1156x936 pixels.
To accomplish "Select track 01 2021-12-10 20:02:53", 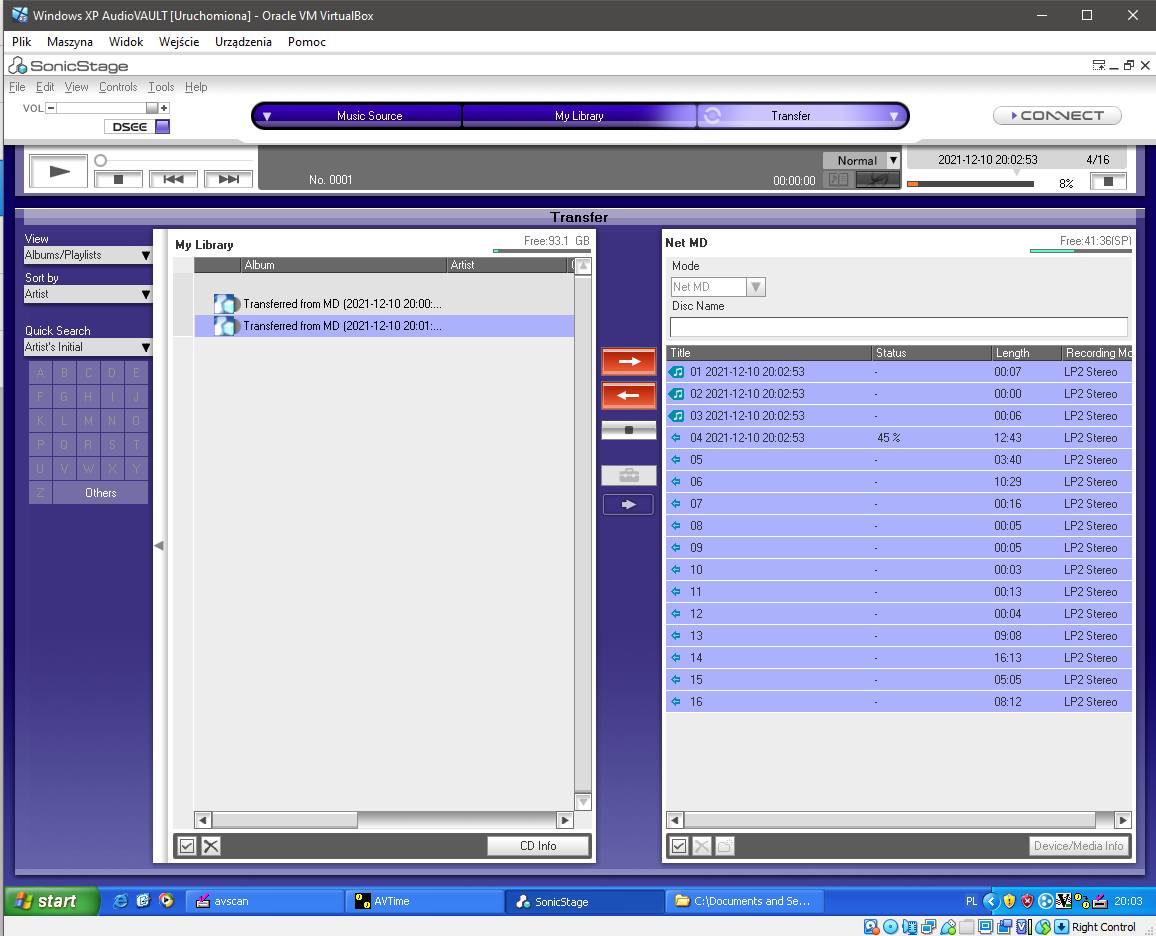I will tap(898, 371).
